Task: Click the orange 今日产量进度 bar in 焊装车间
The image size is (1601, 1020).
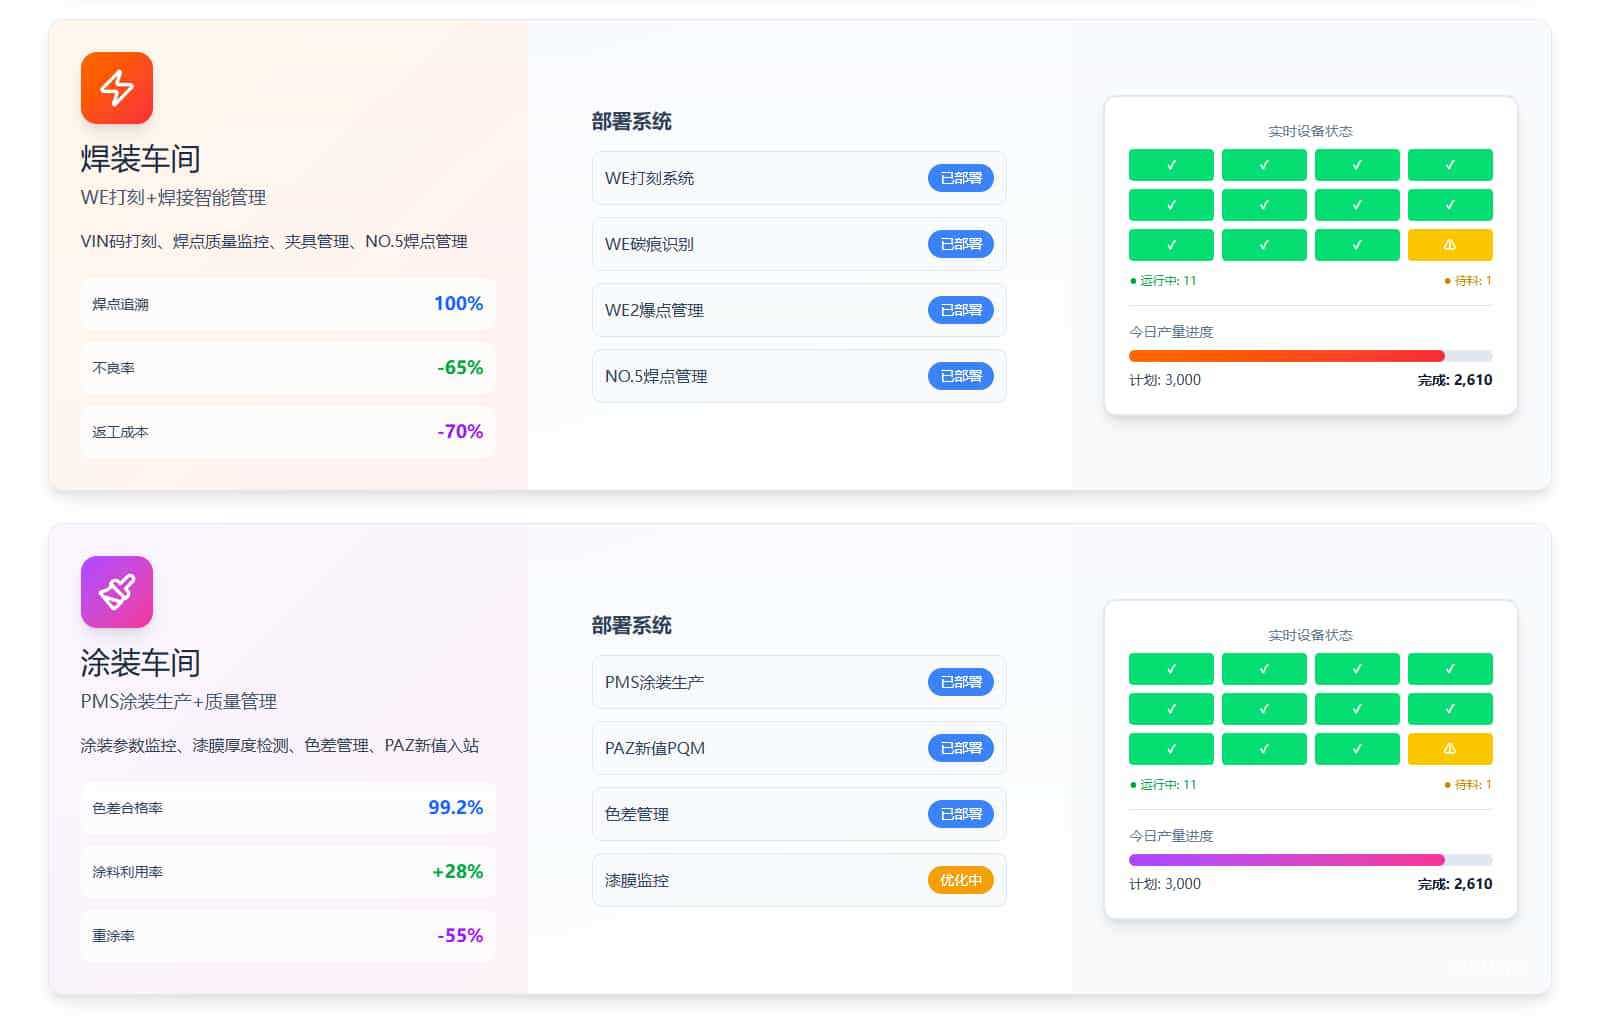Action: pyautogui.click(x=1286, y=356)
